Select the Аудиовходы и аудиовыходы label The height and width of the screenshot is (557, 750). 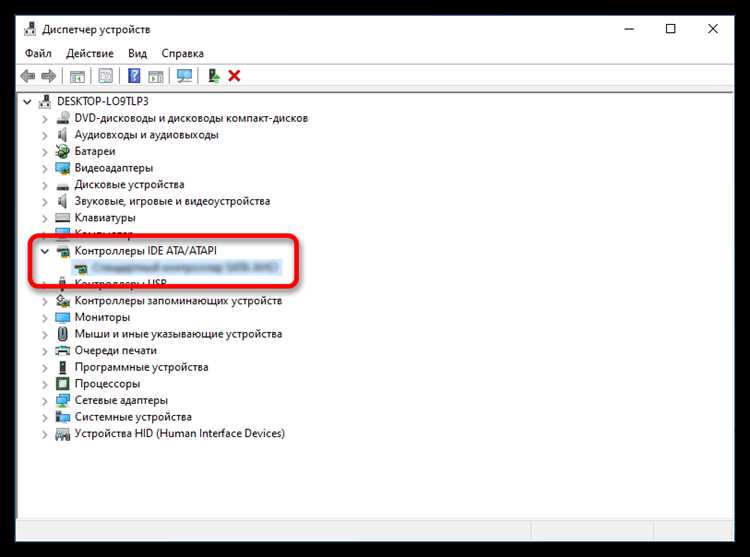[146, 135]
